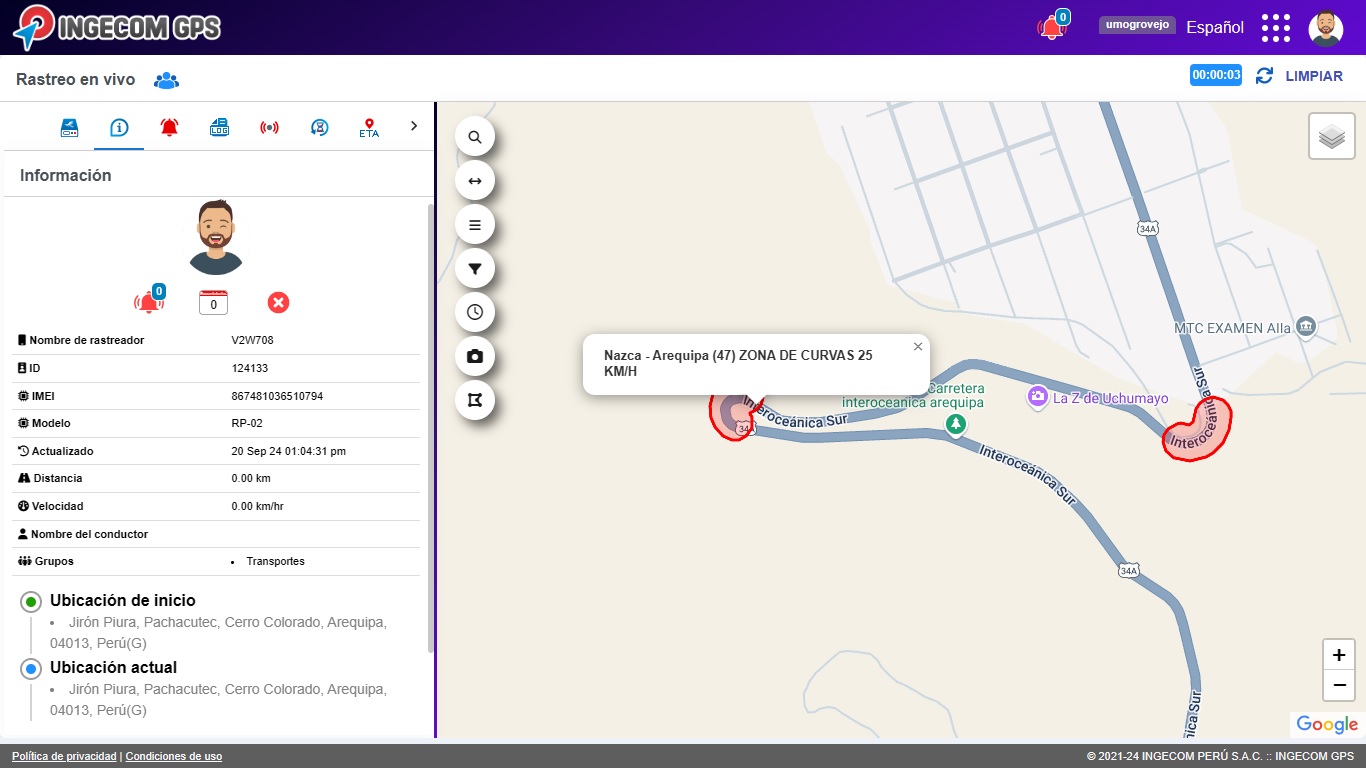Click the map filter funnel button
Viewport: 1366px width, 768px height.
(x=475, y=269)
